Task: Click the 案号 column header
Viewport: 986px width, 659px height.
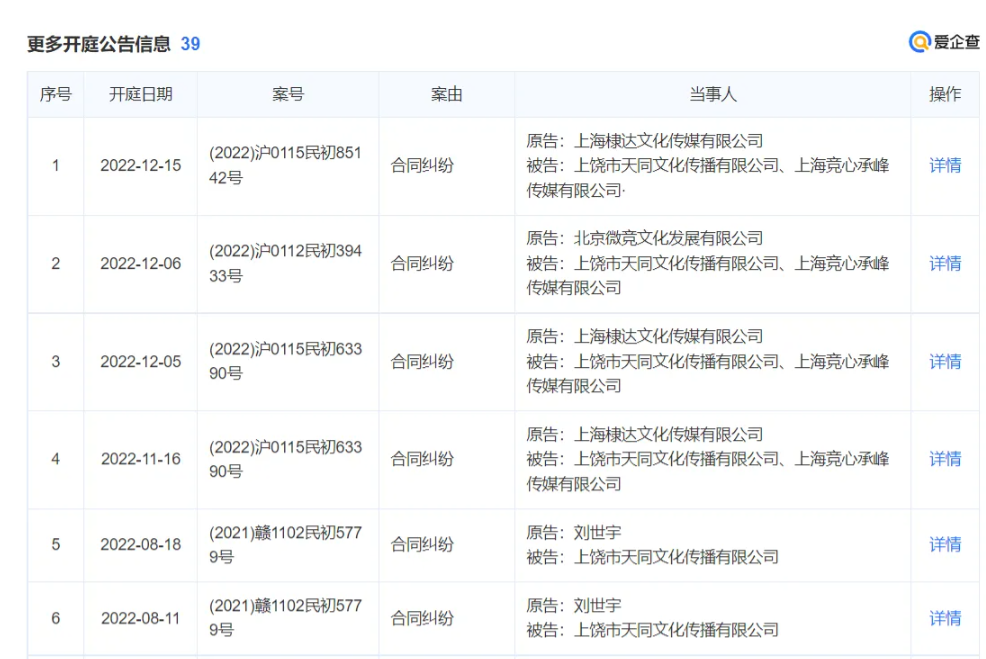Action: 288,94
